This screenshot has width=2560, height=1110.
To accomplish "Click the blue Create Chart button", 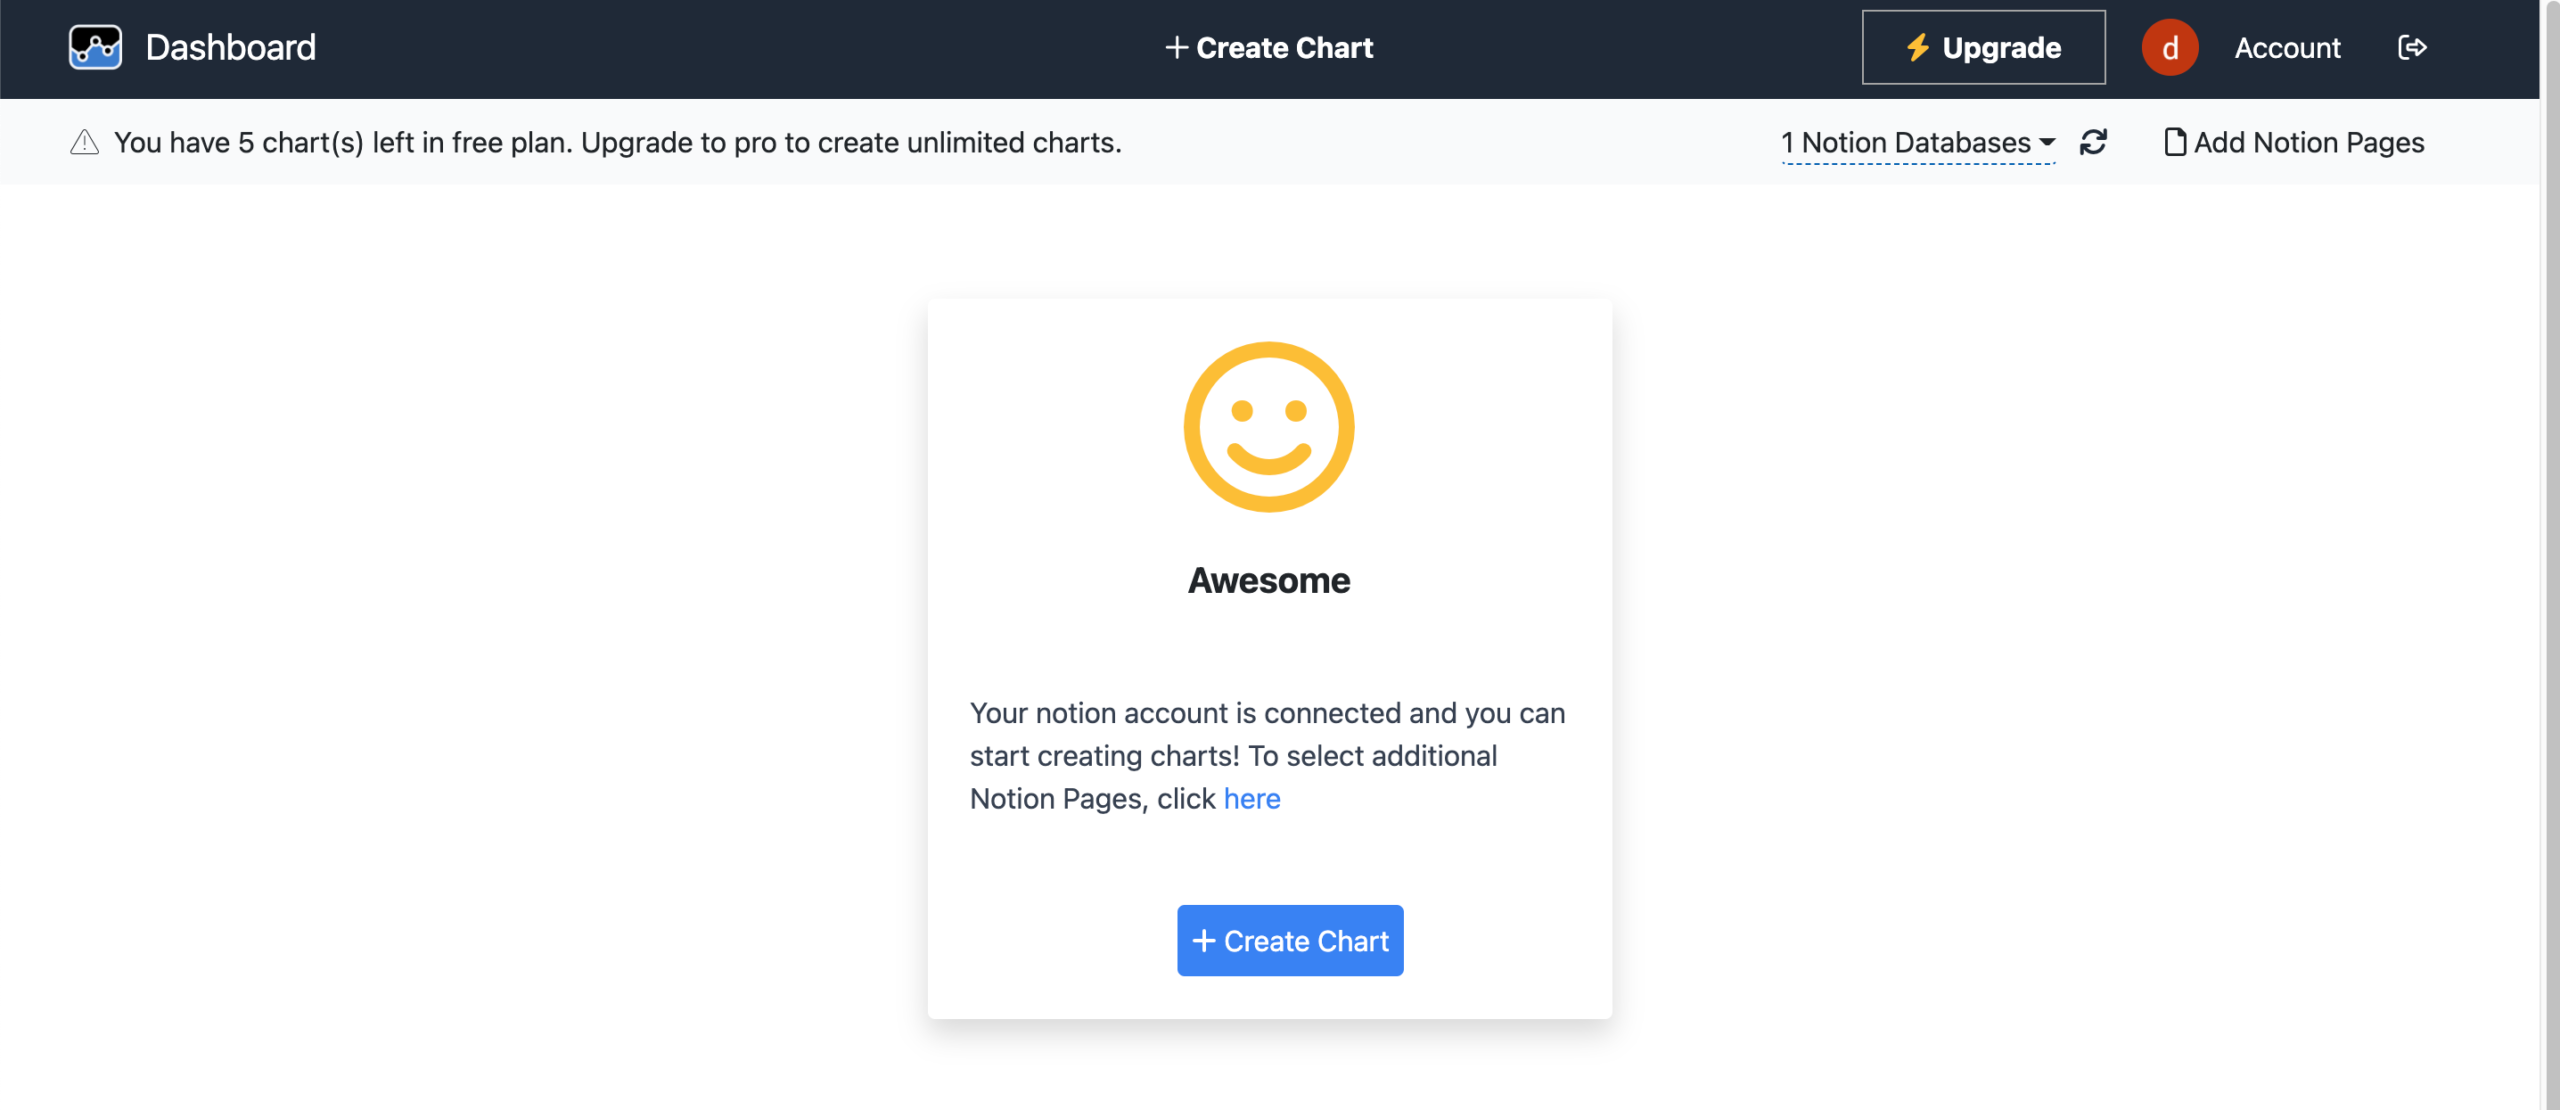I will tap(1290, 940).
